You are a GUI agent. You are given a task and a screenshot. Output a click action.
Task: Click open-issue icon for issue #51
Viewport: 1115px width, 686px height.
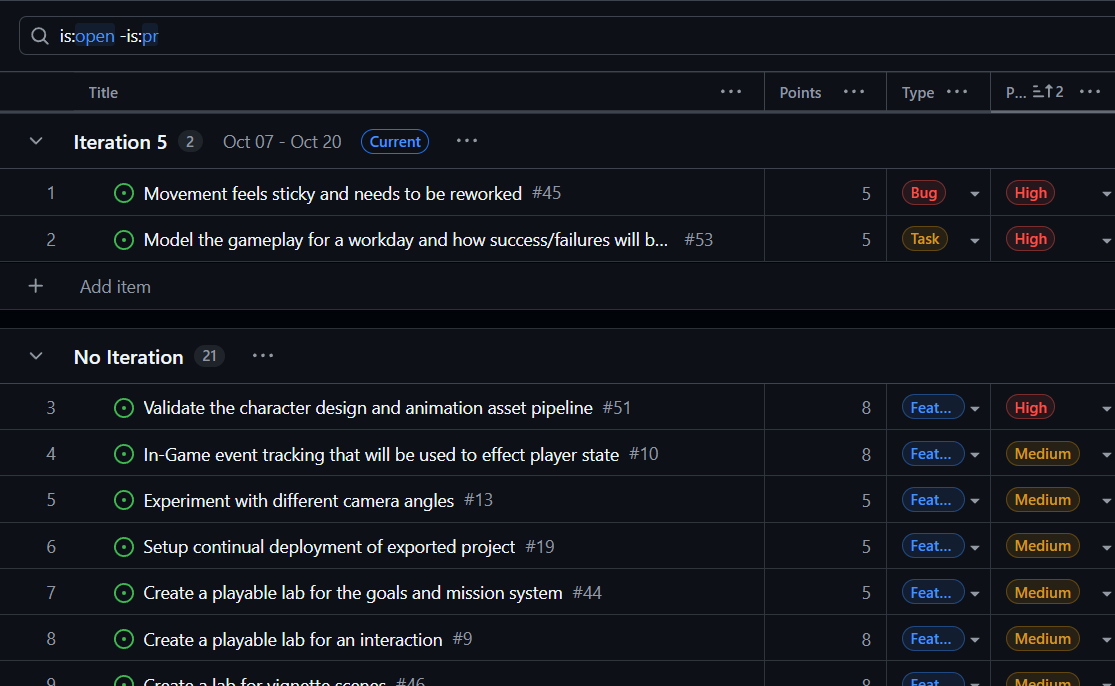(x=124, y=408)
